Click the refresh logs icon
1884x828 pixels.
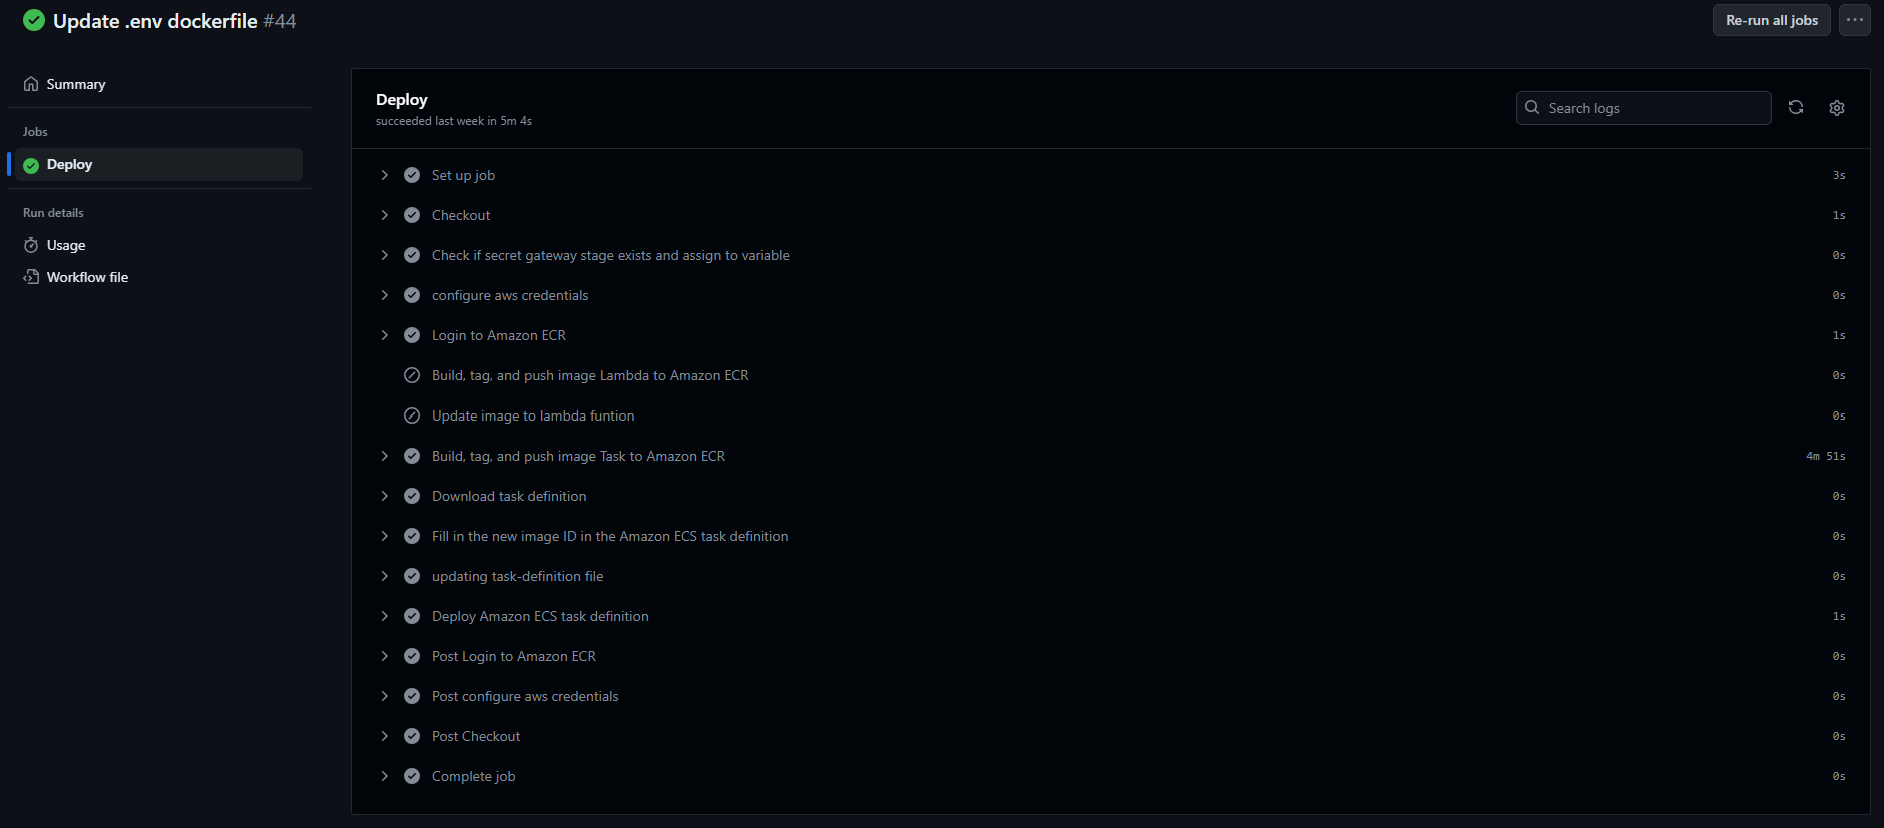(1795, 108)
